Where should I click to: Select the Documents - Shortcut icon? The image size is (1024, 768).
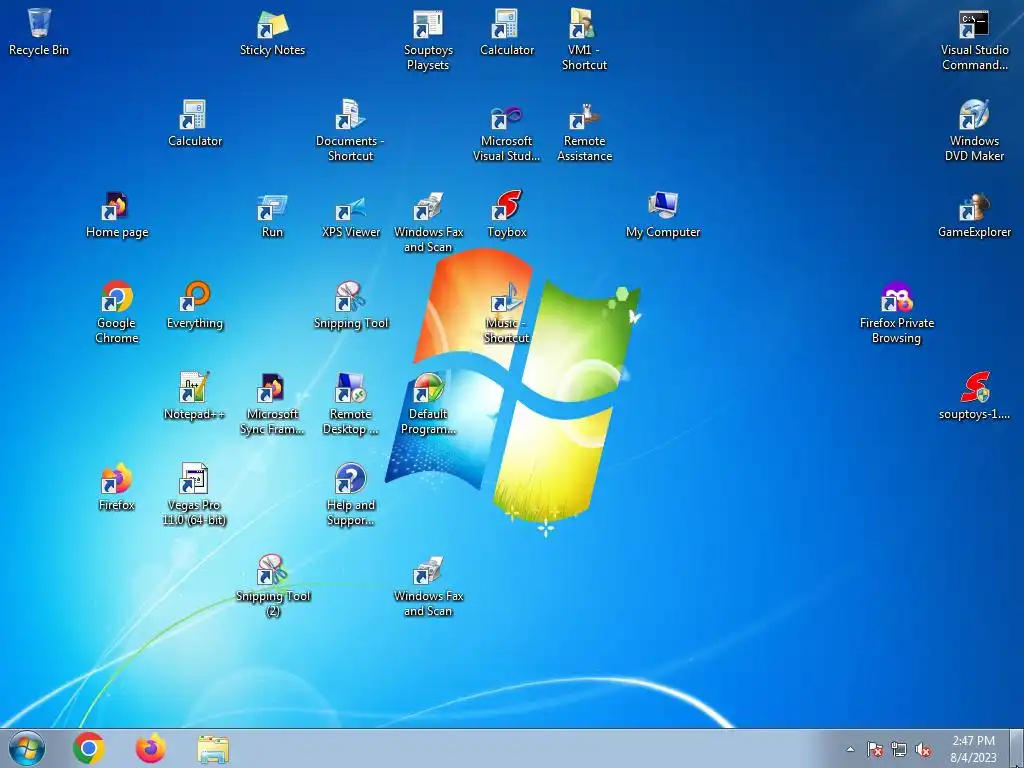[350, 130]
